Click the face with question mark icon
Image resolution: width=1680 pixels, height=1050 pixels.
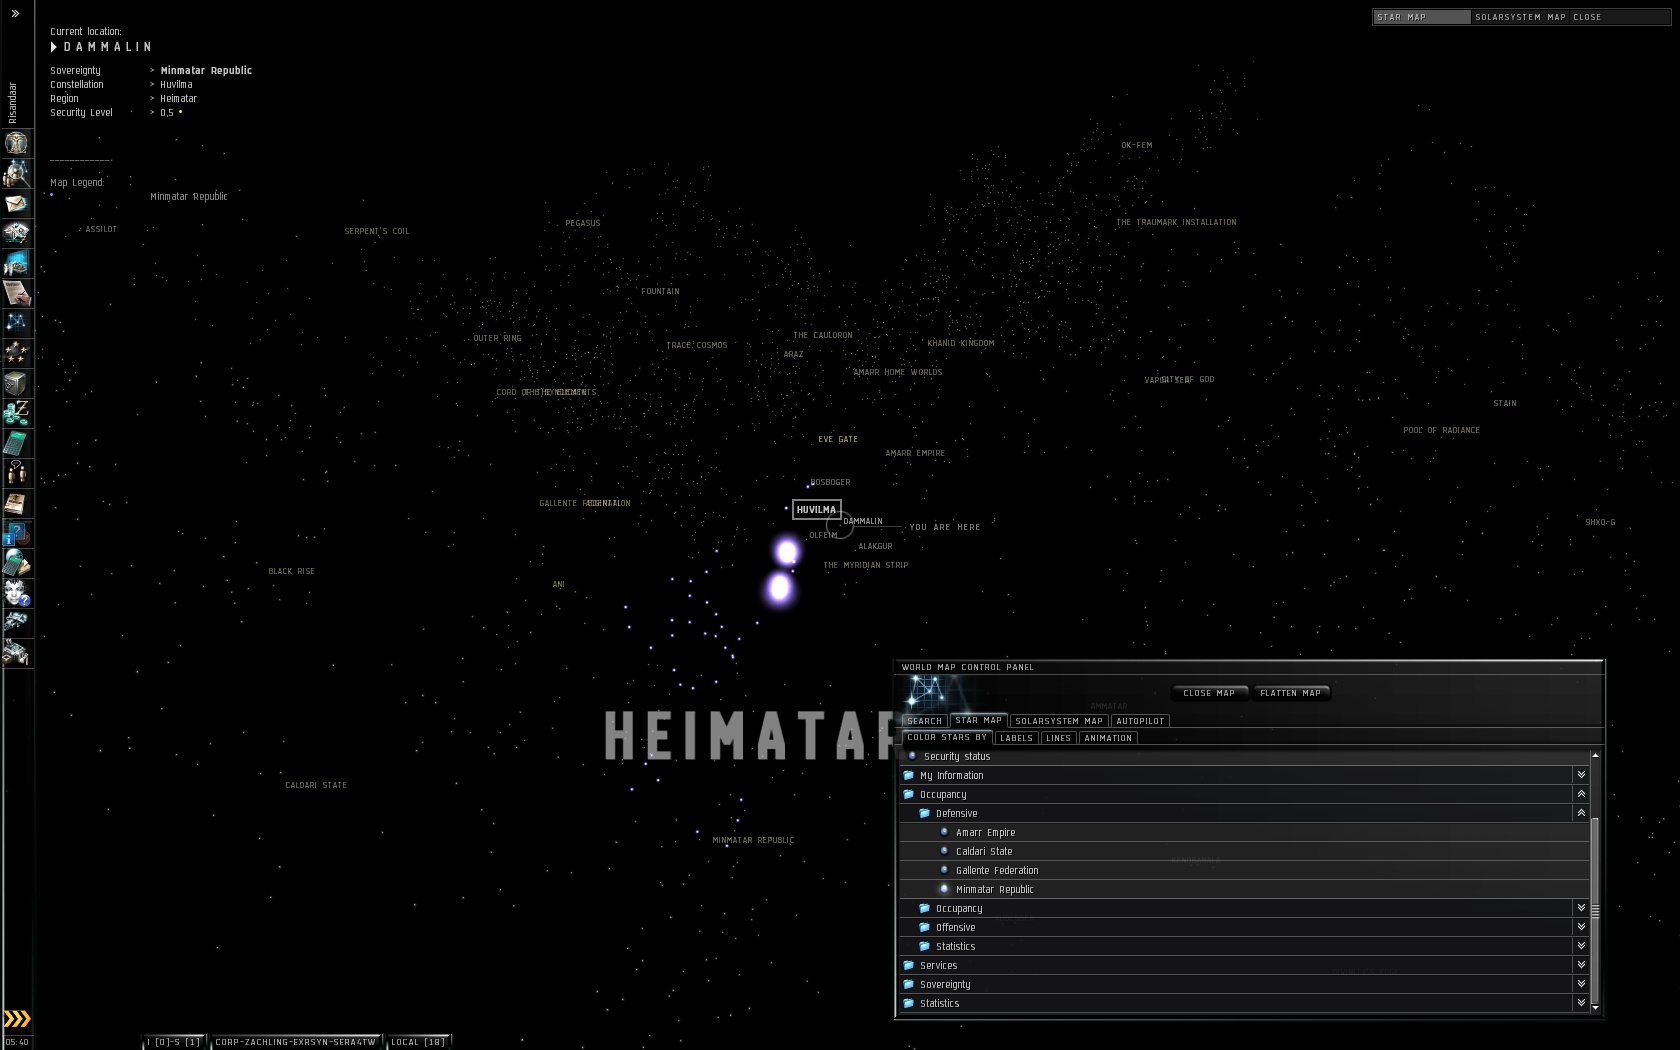click(x=16, y=593)
